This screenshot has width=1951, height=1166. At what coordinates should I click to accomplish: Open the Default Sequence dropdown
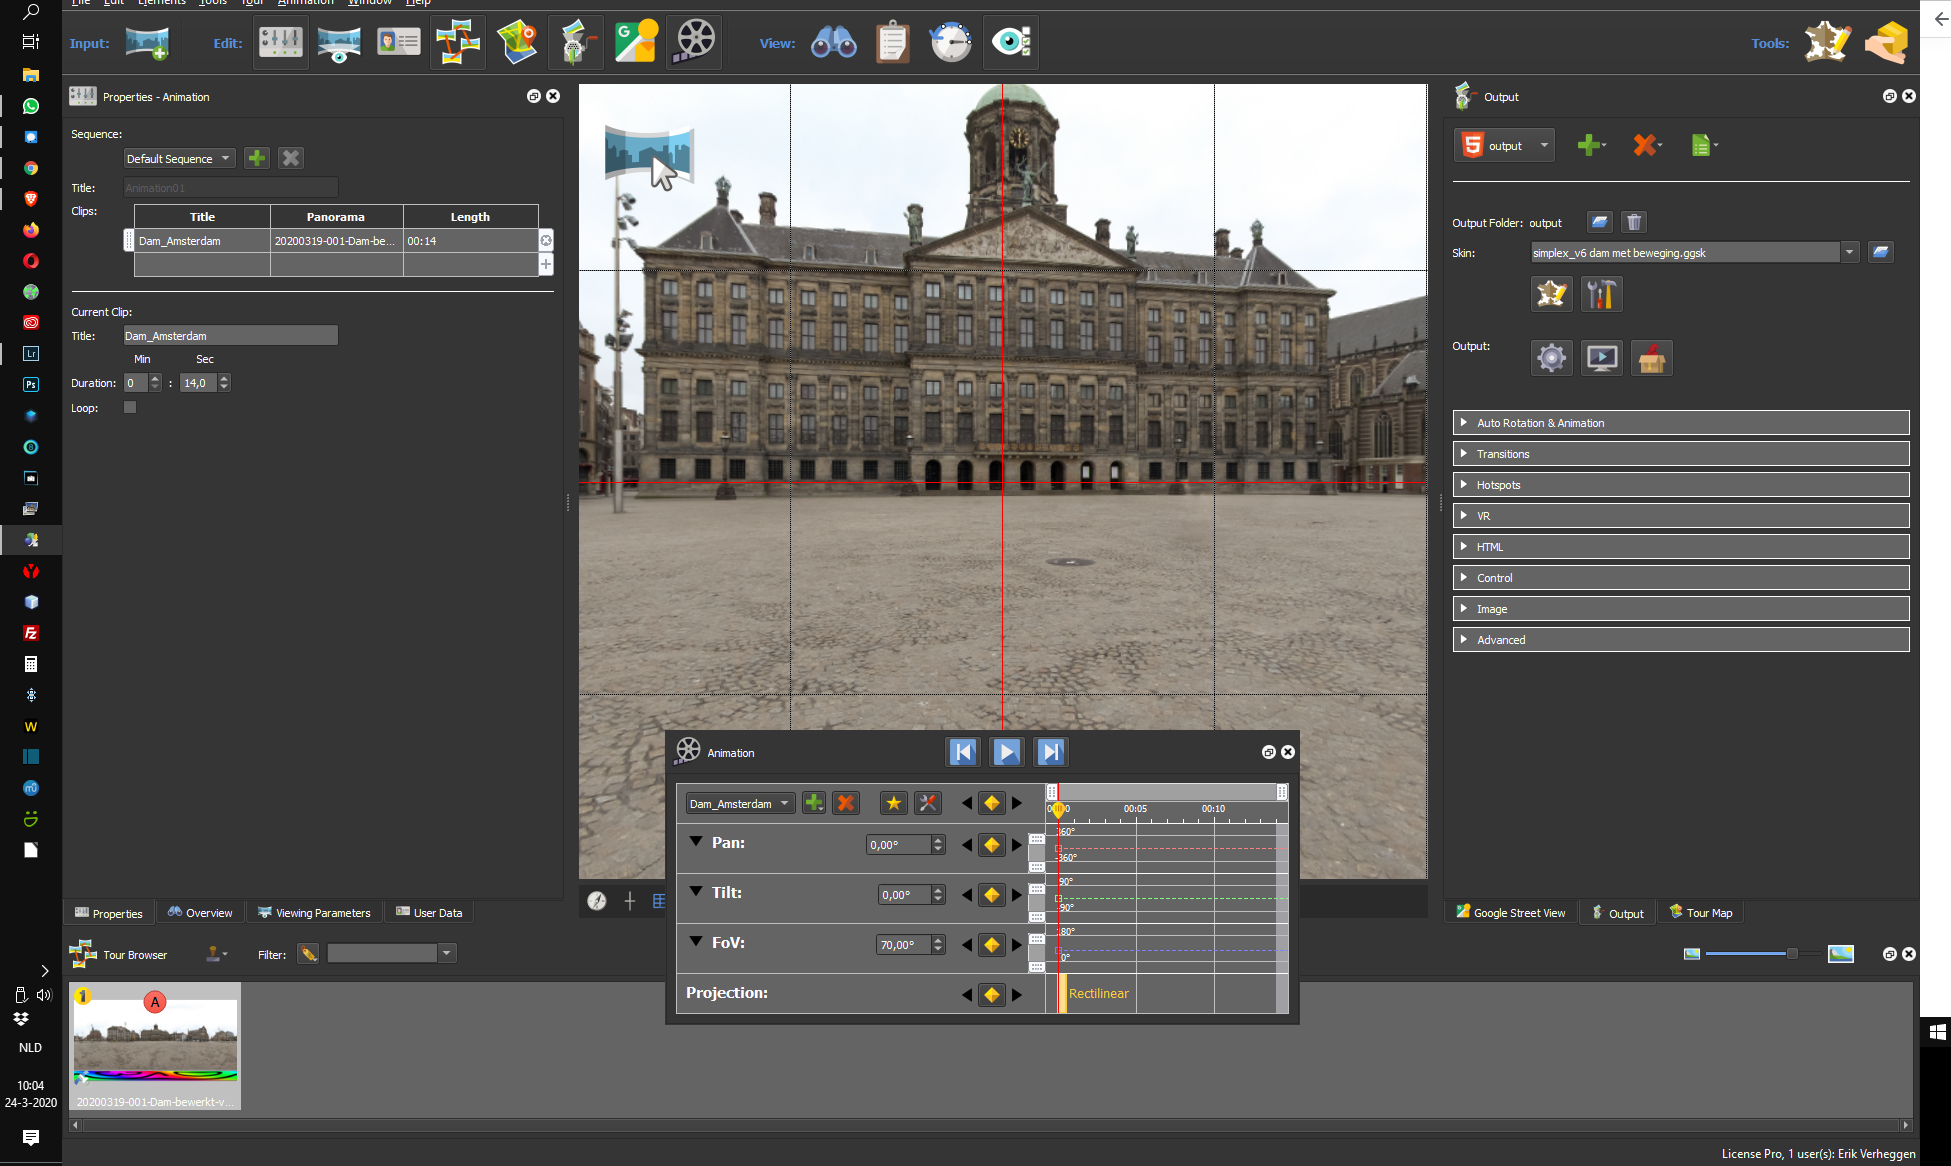coord(180,158)
